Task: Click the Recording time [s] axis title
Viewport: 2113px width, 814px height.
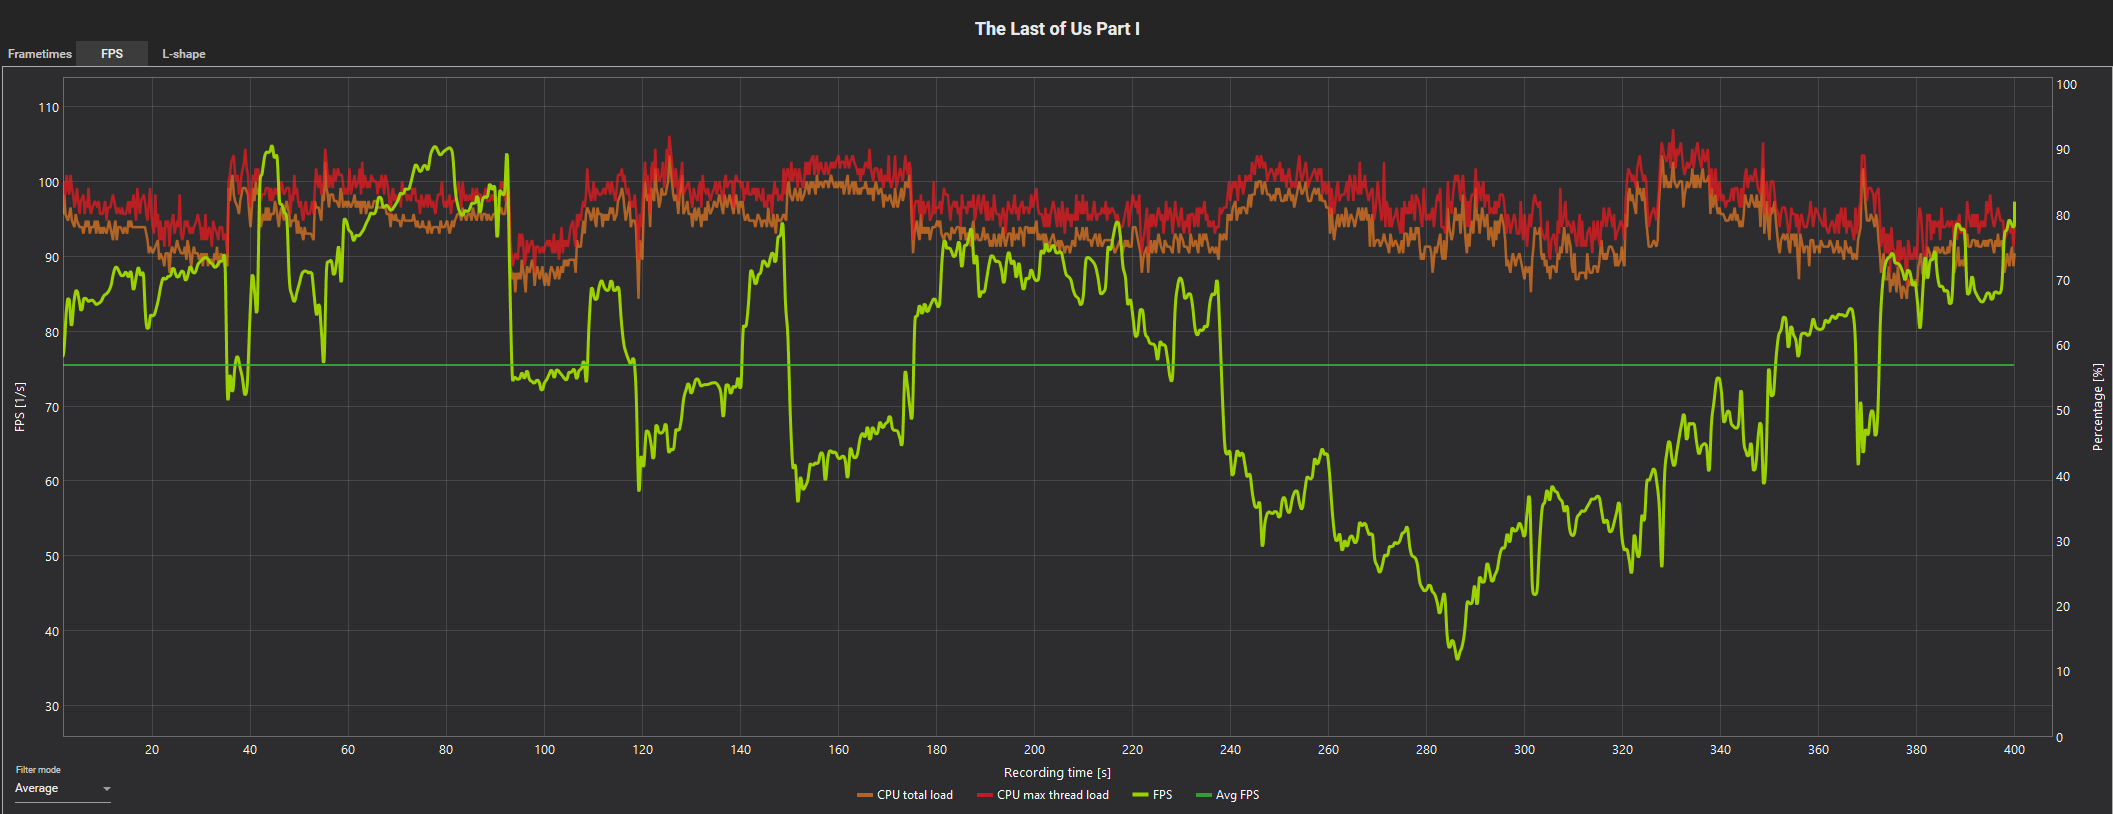Action: [1057, 773]
